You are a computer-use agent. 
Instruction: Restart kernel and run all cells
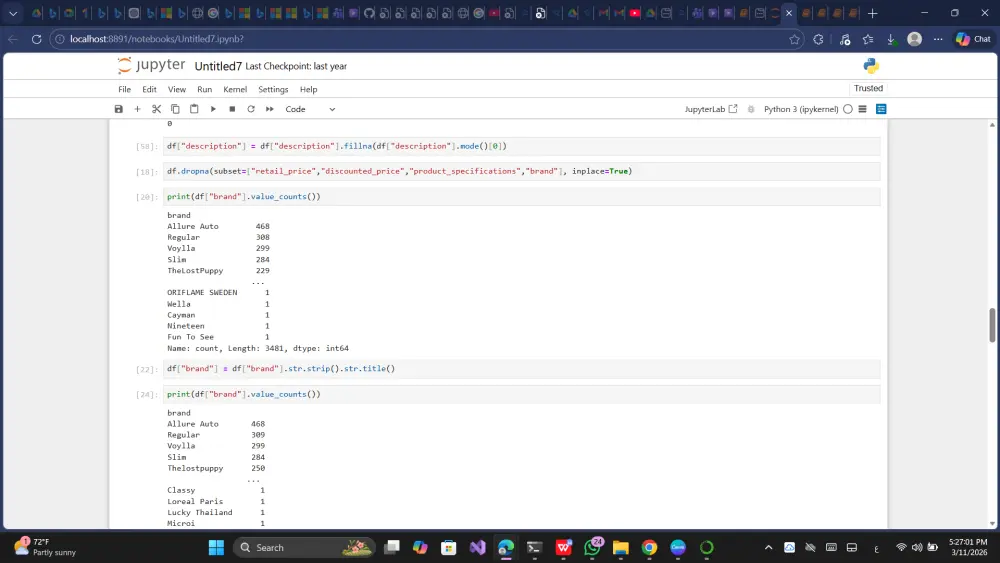click(x=270, y=109)
